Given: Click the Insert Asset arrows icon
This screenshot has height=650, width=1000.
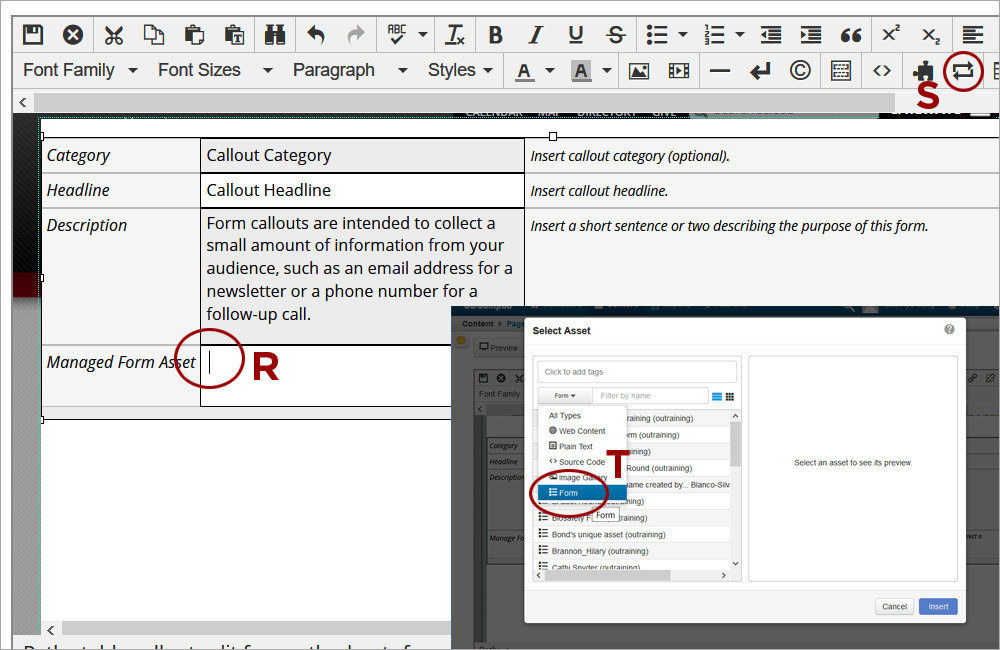Looking at the screenshot, I should pos(963,71).
